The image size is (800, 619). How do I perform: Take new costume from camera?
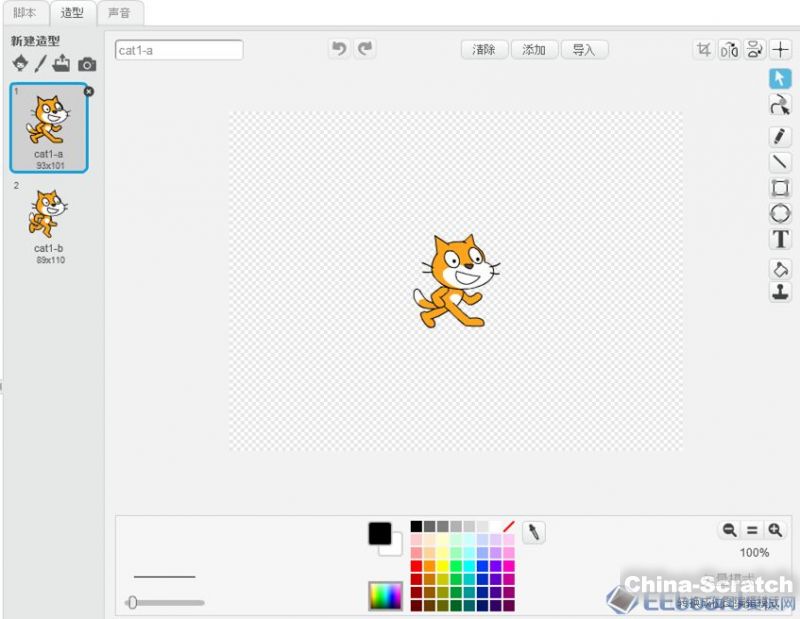[x=88, y=64]
